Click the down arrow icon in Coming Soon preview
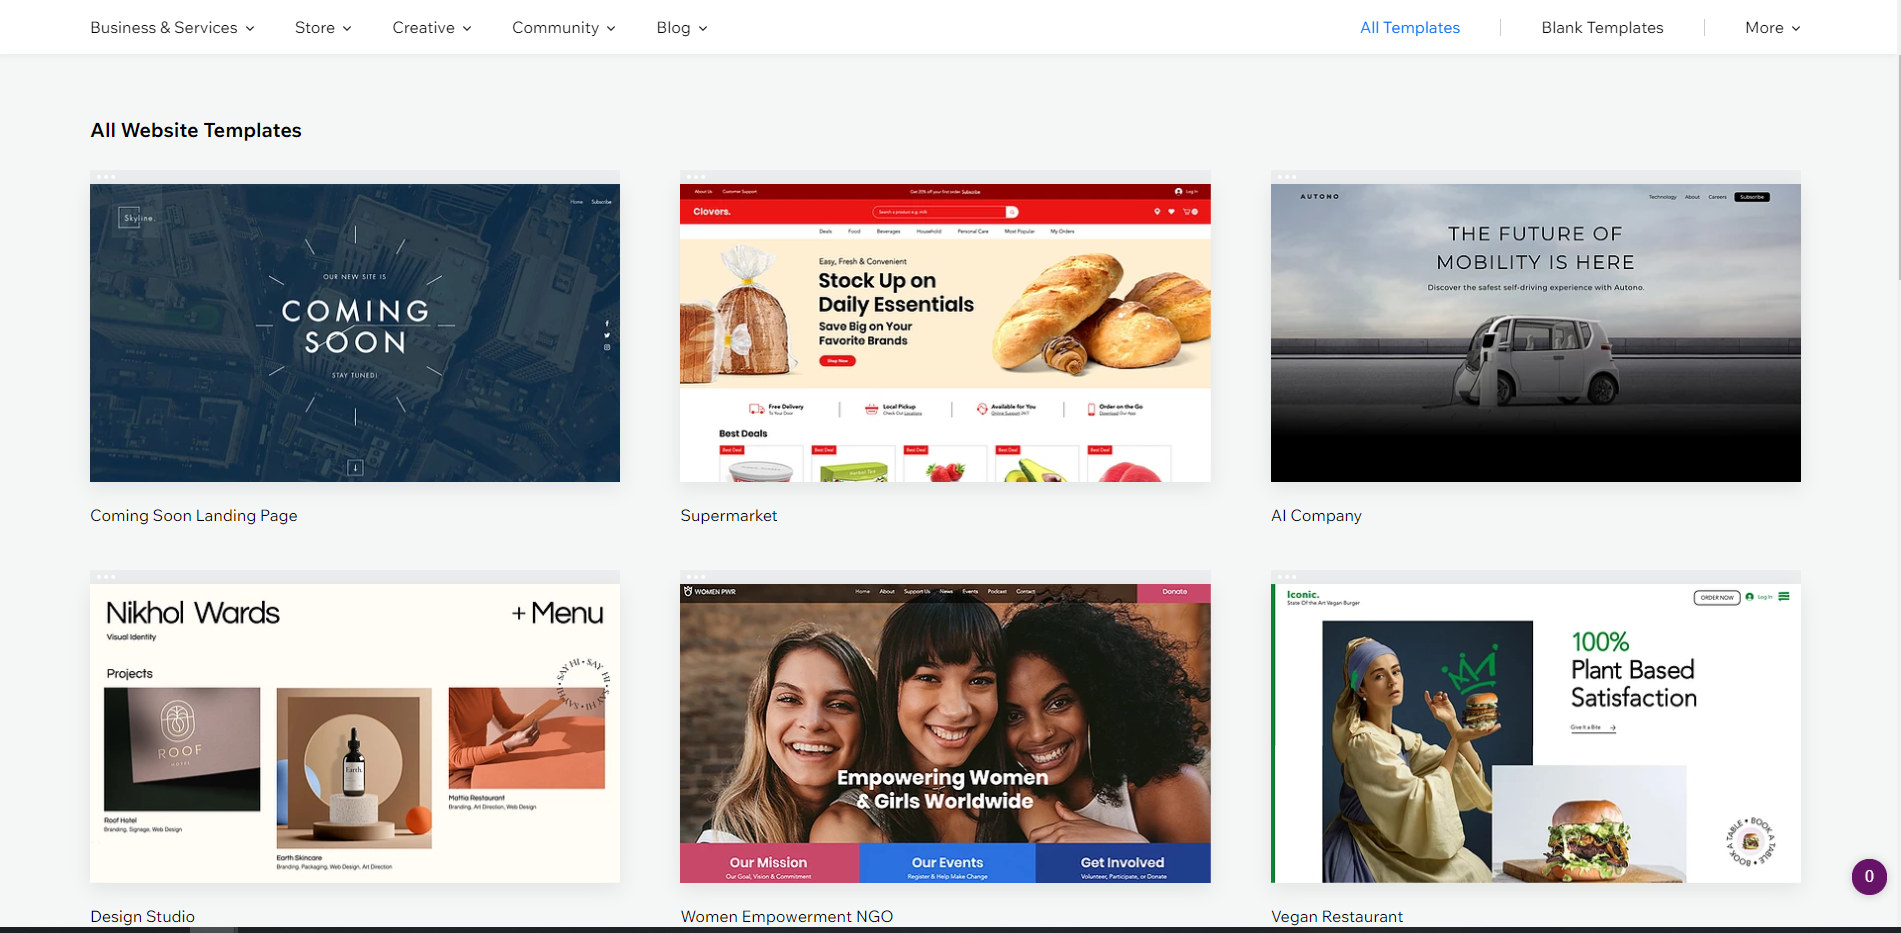 (355, 467)
